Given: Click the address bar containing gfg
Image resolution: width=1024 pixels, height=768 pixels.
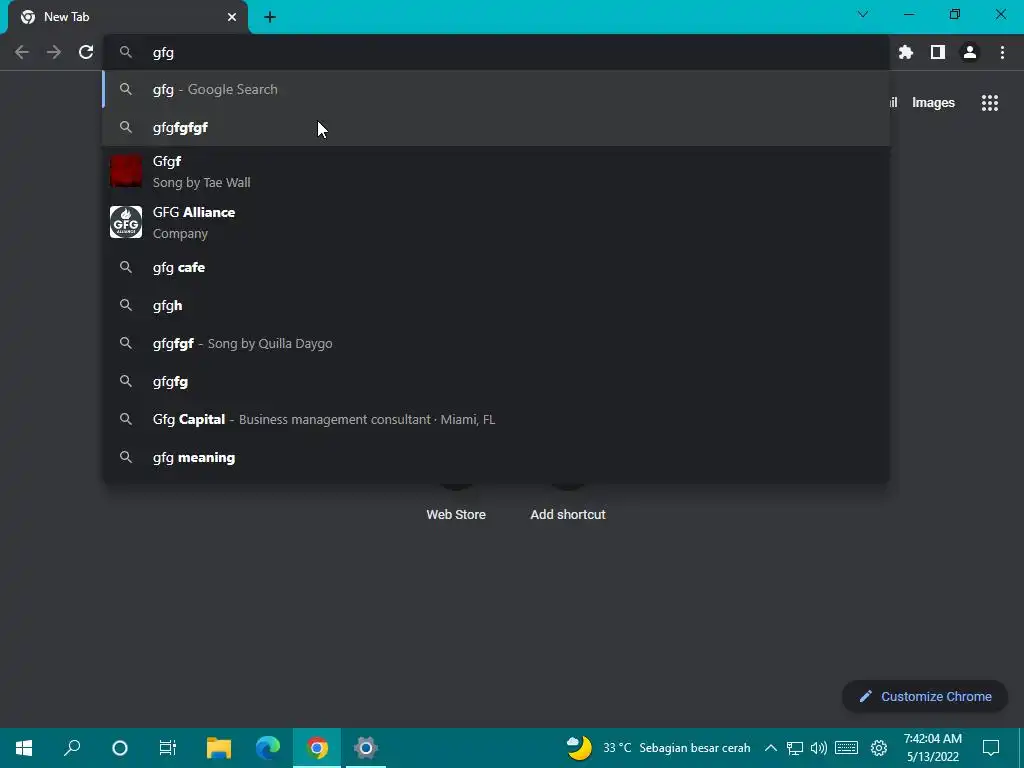Looking at the screenshot, I should coord(496,52).
